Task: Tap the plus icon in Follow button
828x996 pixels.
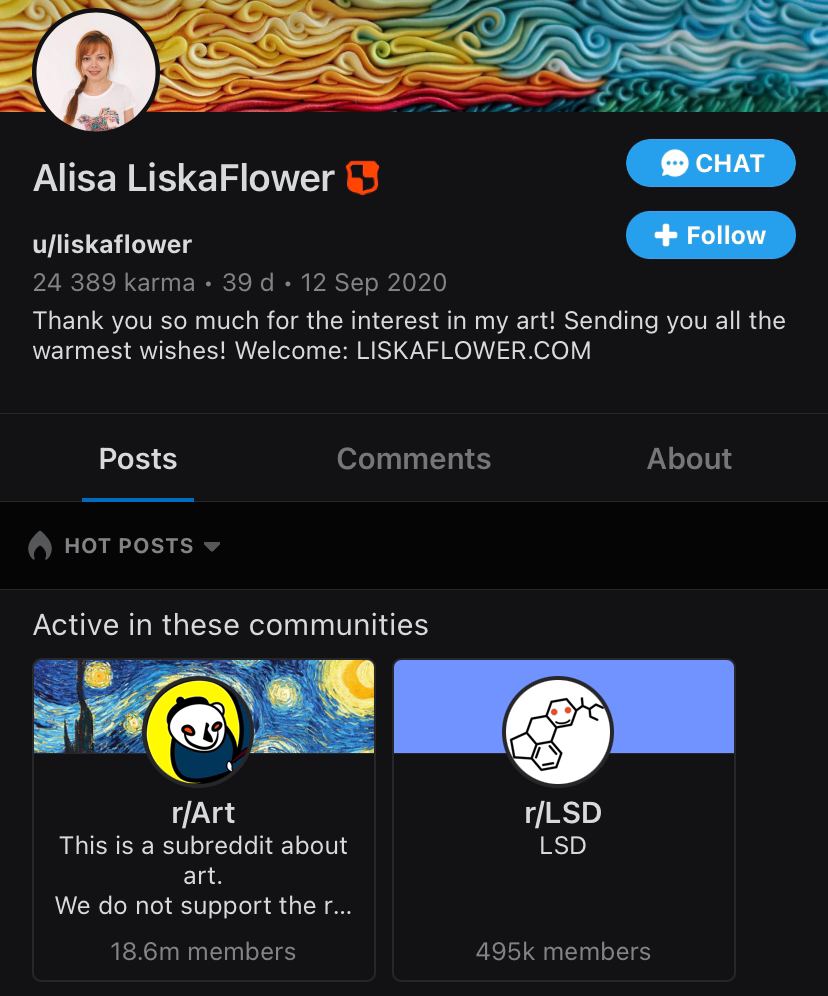Action: pyautogui.click(x=665, y=235)
